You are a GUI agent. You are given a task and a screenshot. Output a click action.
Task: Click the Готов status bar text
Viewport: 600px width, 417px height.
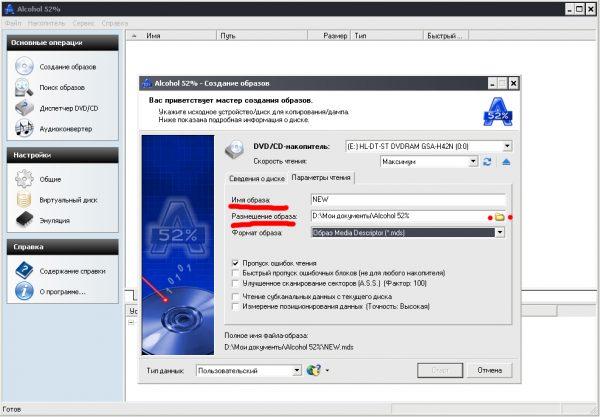click(x=12, y=409)
